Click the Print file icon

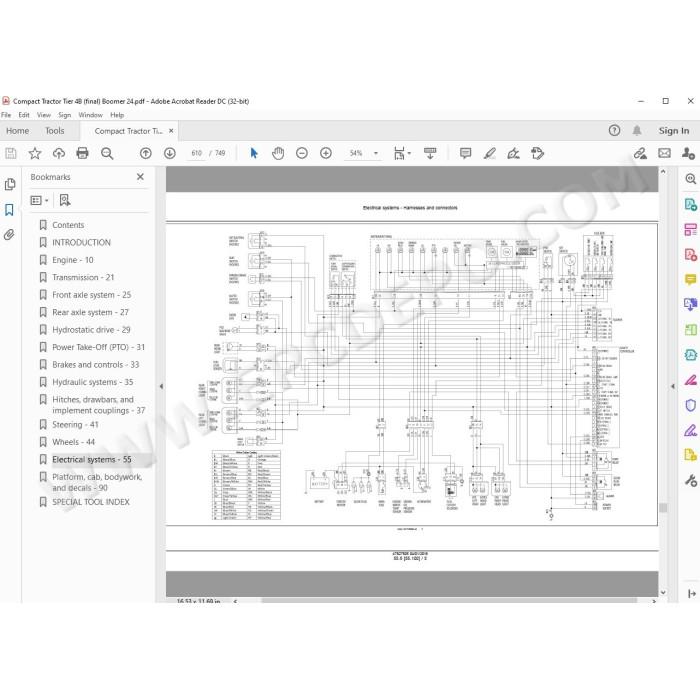click(x=83, y=154)
